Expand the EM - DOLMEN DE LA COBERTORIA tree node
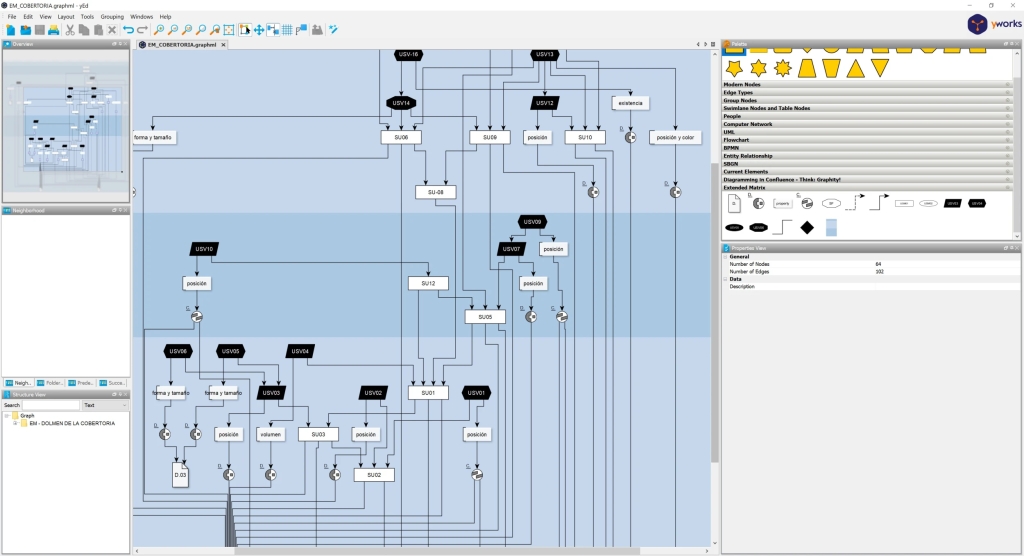Viewport: 1024px width, 556px height. [15, 423]
